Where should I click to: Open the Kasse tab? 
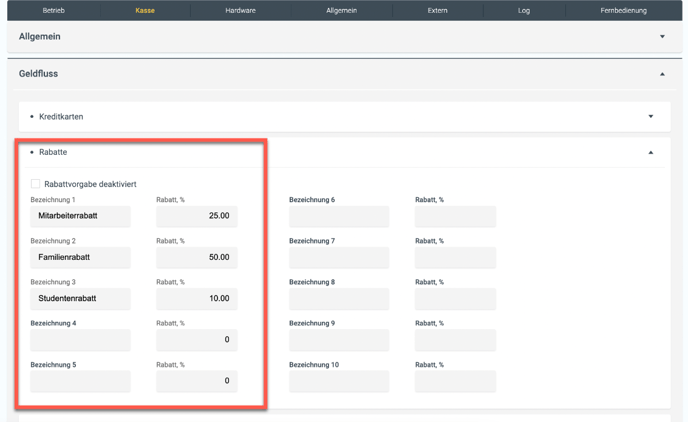click(145, 10)
